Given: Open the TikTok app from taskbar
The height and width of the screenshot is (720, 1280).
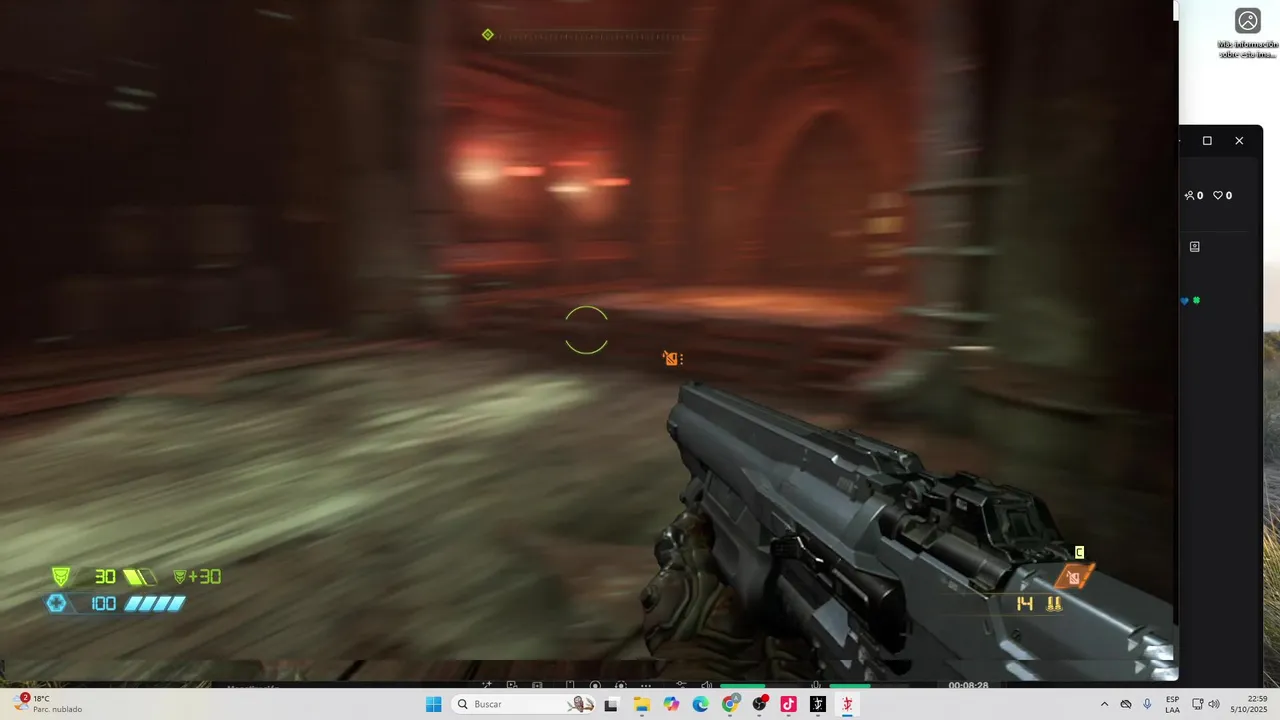Looking at the screenshot, I should pyautogui.click(x=789, y=704).
